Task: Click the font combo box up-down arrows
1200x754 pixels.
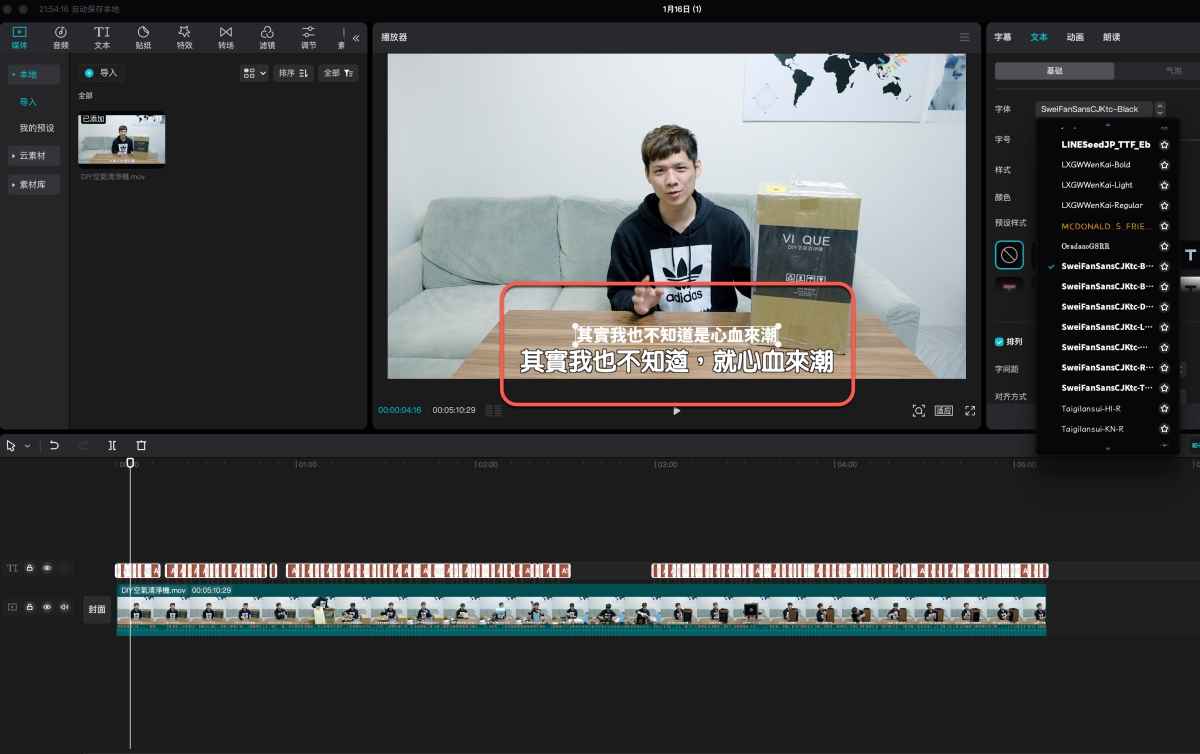Action: (1160, 109)
